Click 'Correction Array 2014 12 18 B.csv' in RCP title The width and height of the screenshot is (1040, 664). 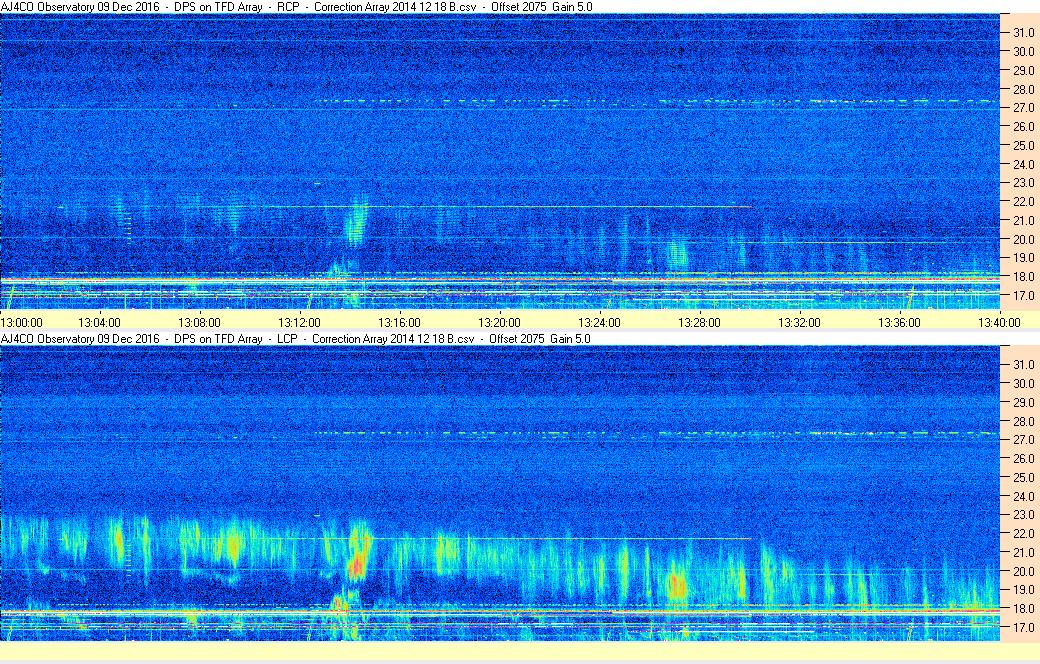click(395, 7)
